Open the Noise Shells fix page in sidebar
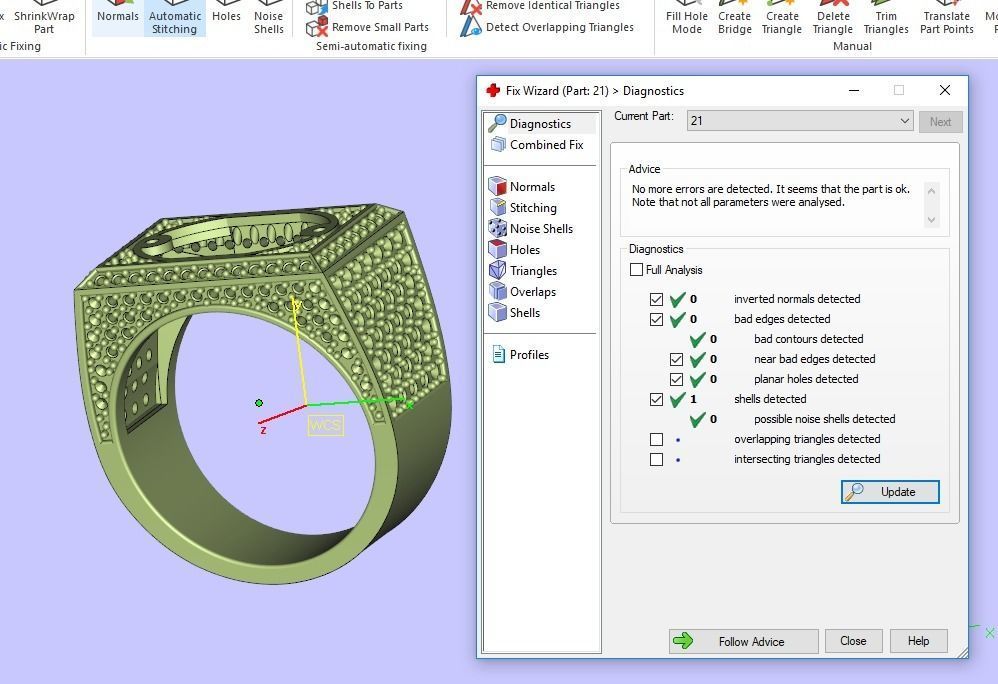The image size is (998, 684). coord(531,228)
